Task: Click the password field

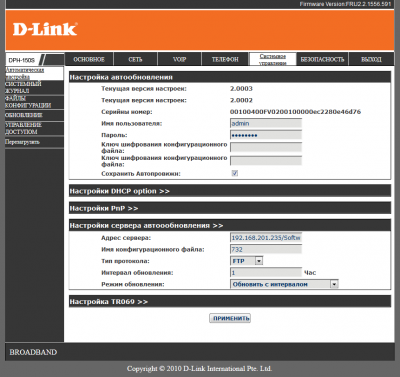Action: (266, 135)
